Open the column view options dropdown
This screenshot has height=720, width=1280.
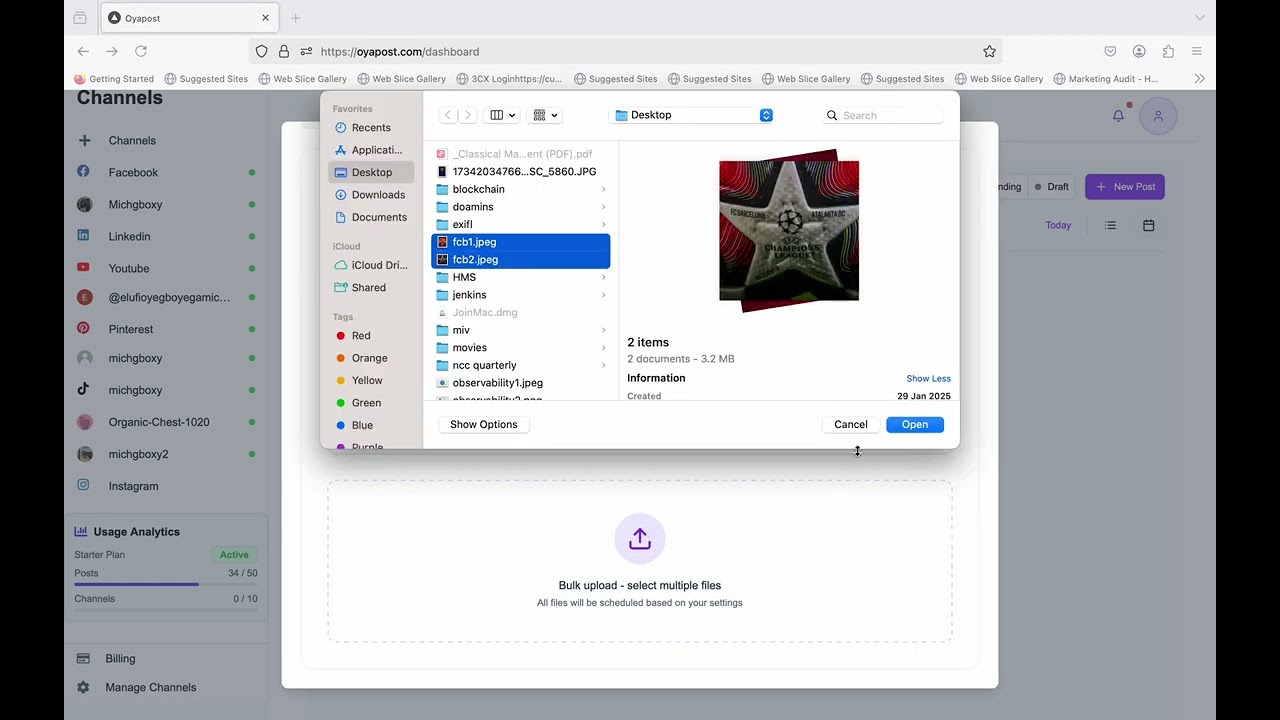[x=502, y=115]
